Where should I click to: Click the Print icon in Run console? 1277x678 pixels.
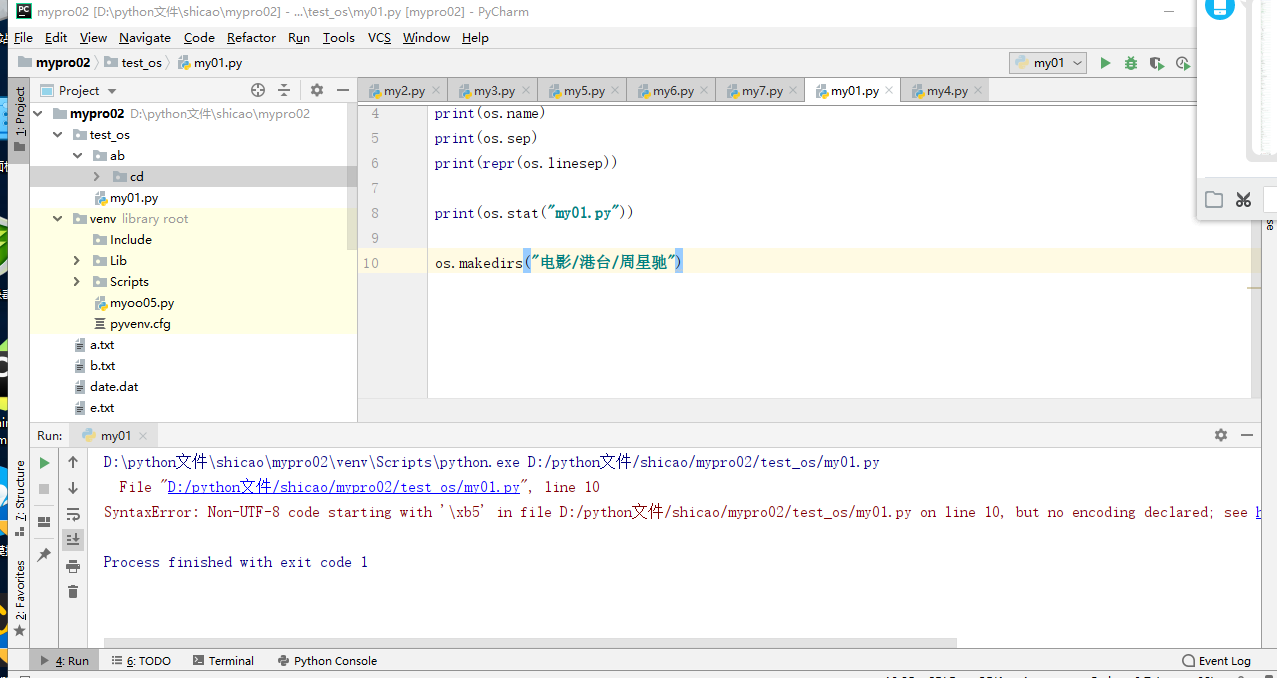[x=73, y=566]
